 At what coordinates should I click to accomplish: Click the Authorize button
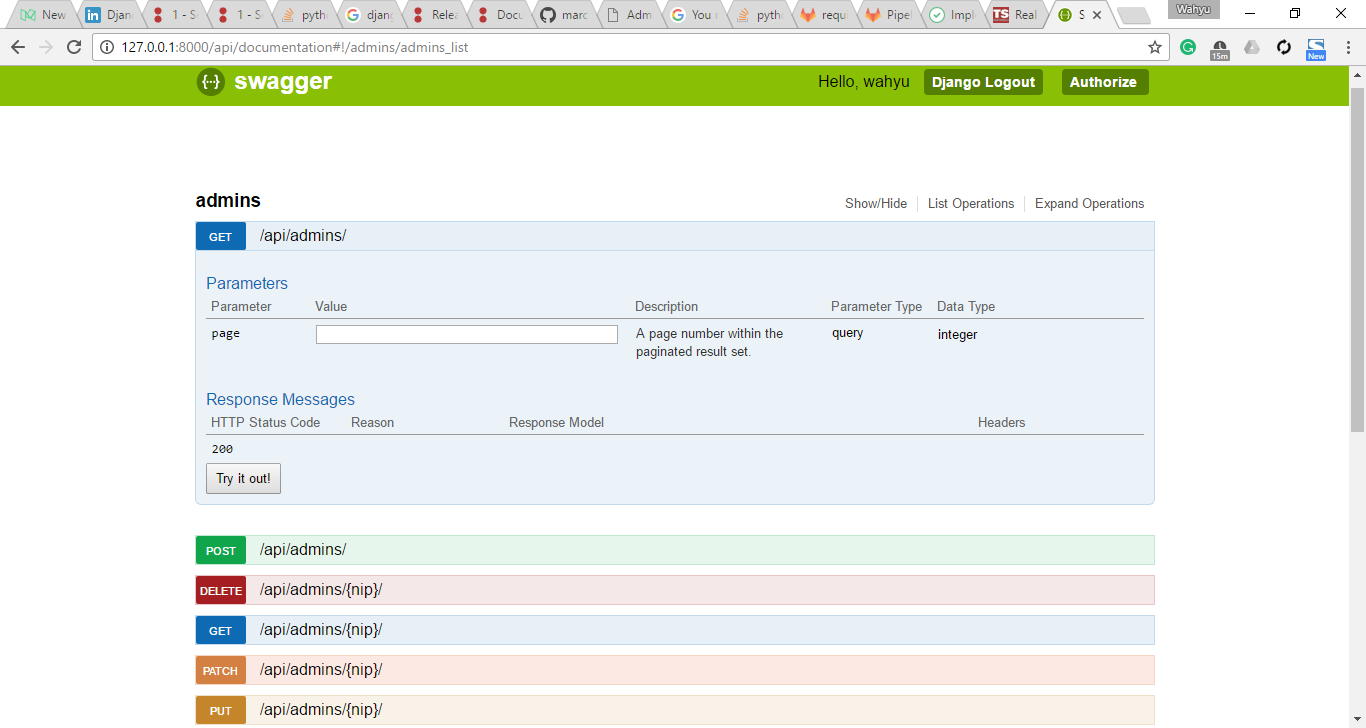pyautogui.click(x=1104, y=82)
